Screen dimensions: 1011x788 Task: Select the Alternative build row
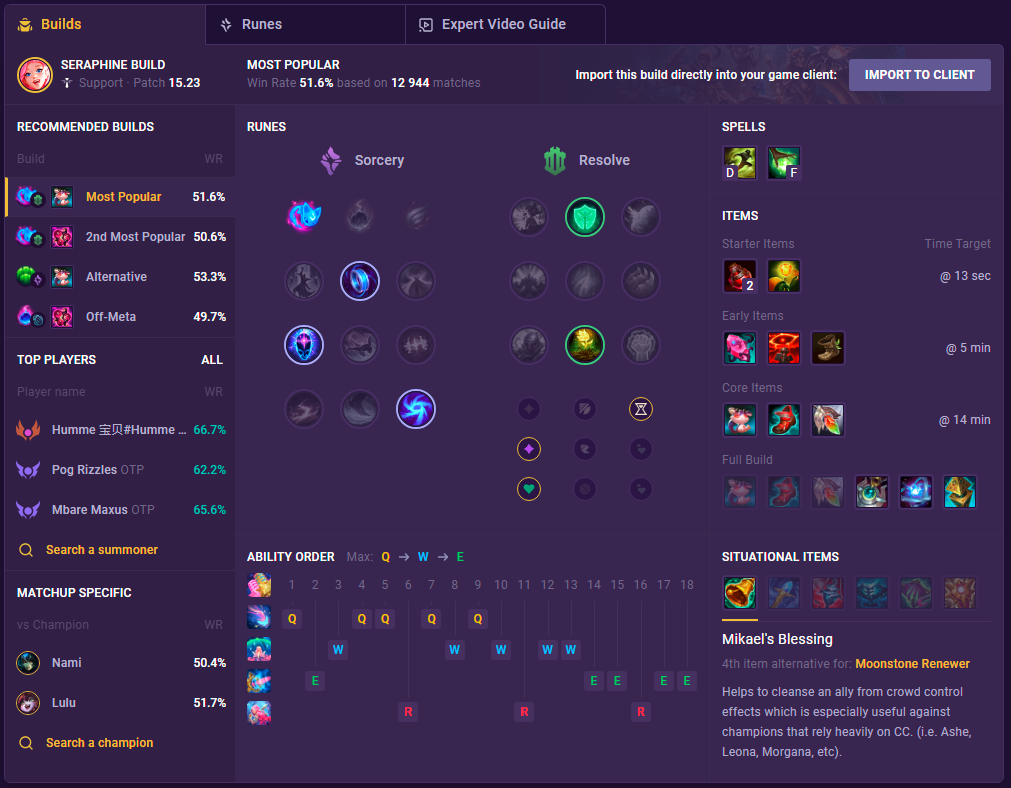(120, 277)
